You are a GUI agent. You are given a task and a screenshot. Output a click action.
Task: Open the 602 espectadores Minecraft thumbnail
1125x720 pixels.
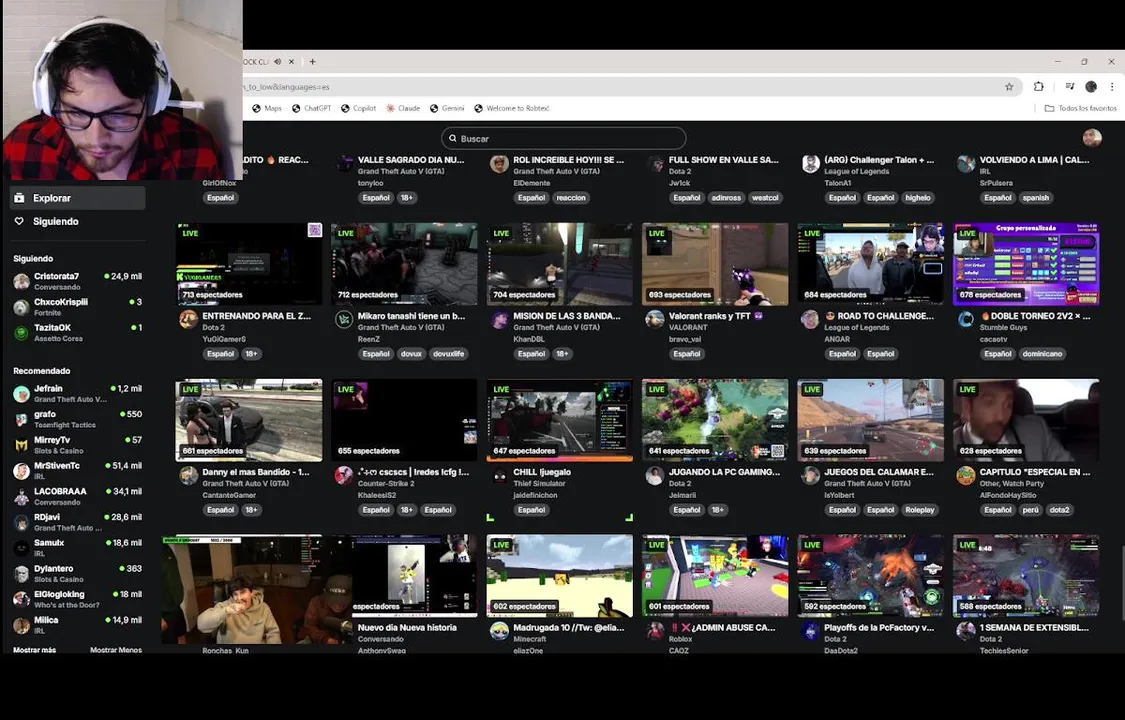[x=560, y=576]
